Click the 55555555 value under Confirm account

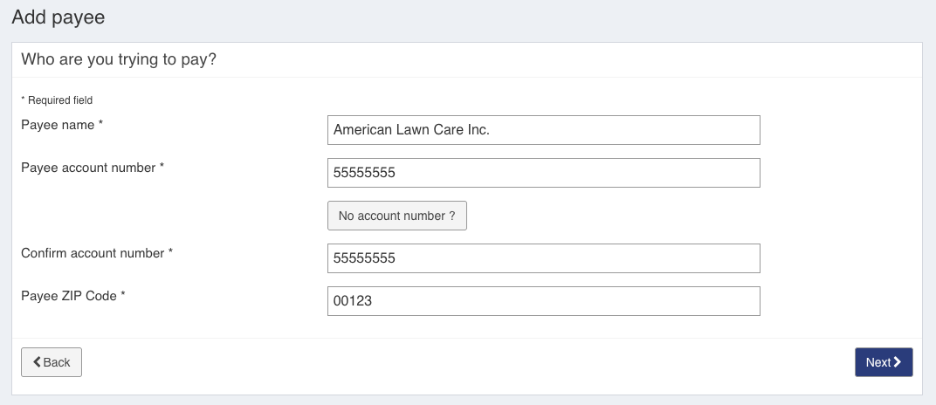point(364,258)
